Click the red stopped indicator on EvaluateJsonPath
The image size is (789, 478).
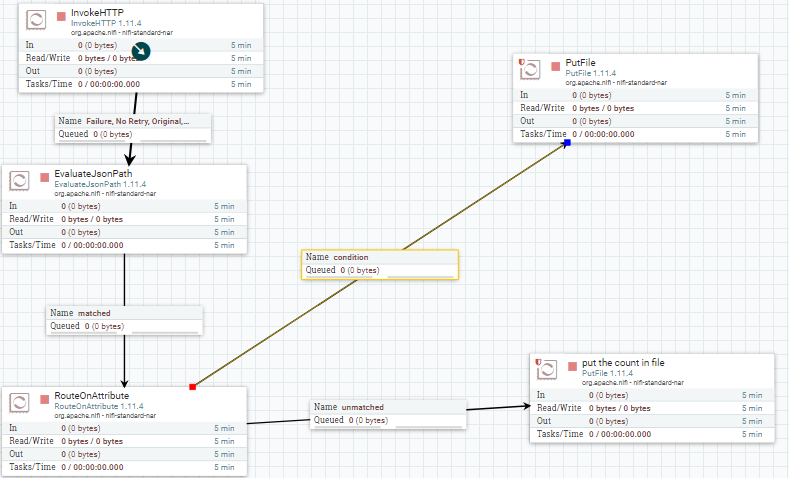[x=45, y=177]
